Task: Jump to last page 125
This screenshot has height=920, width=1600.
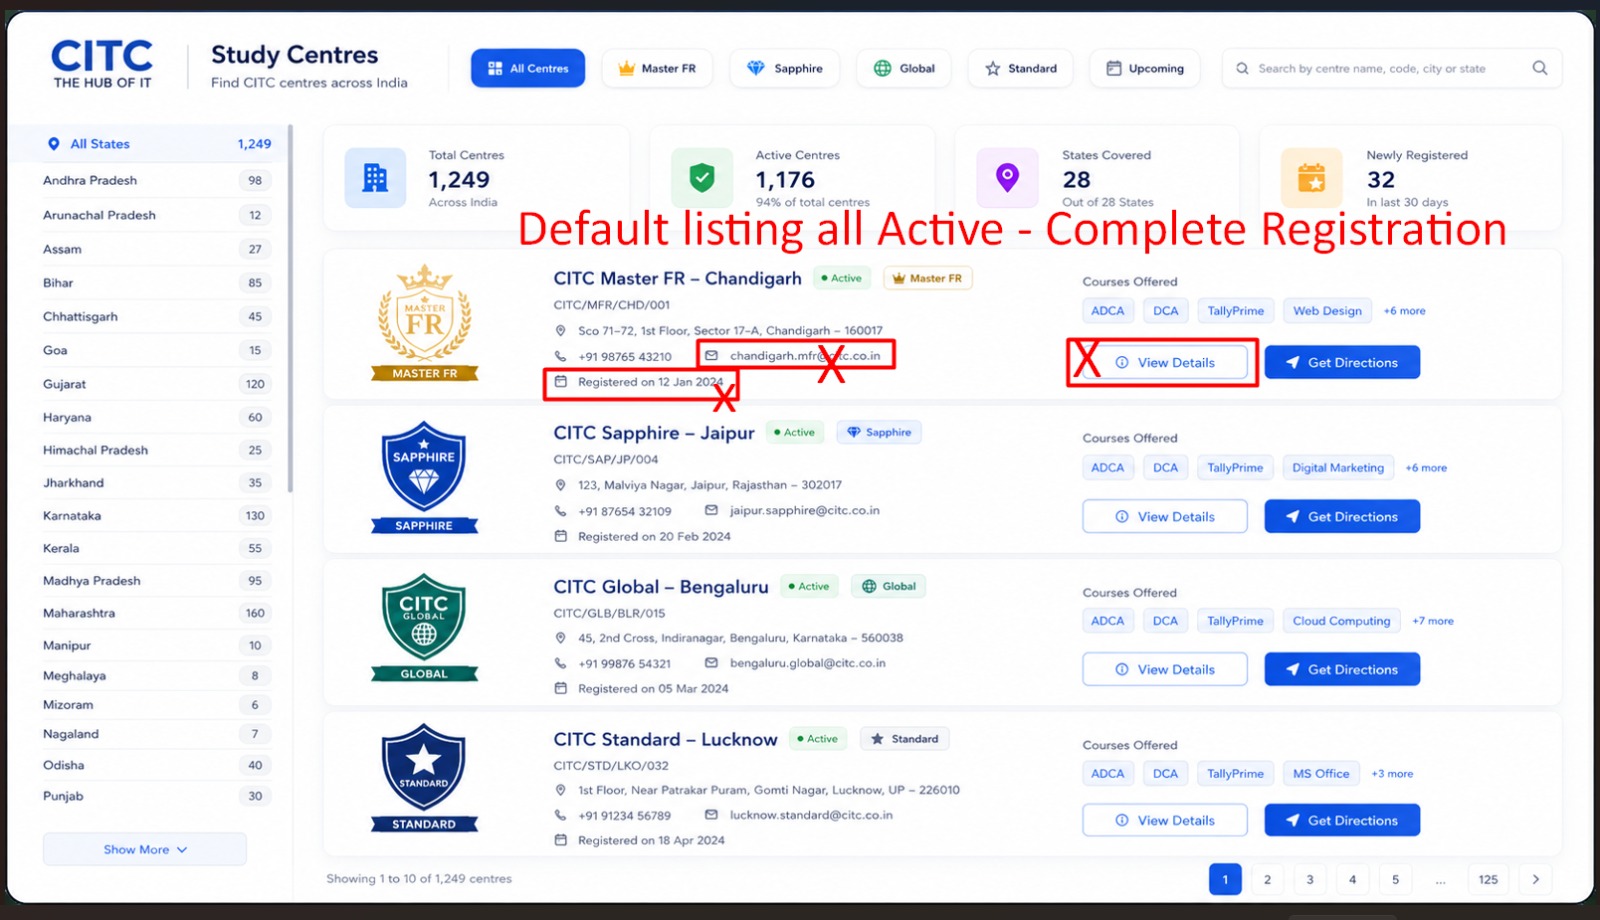Action: click(x=1488, y=879)
